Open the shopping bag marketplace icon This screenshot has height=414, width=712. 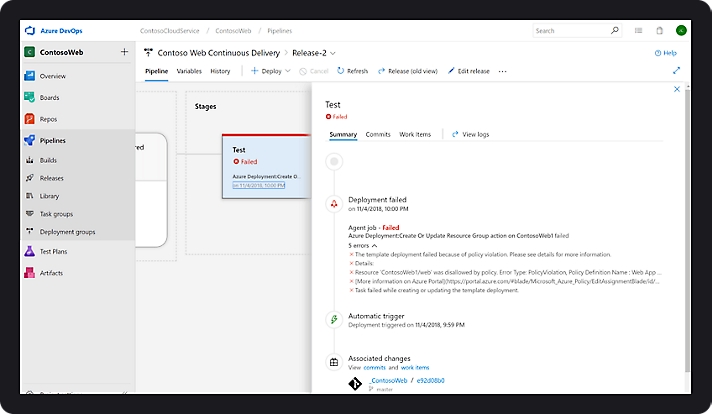659,31
